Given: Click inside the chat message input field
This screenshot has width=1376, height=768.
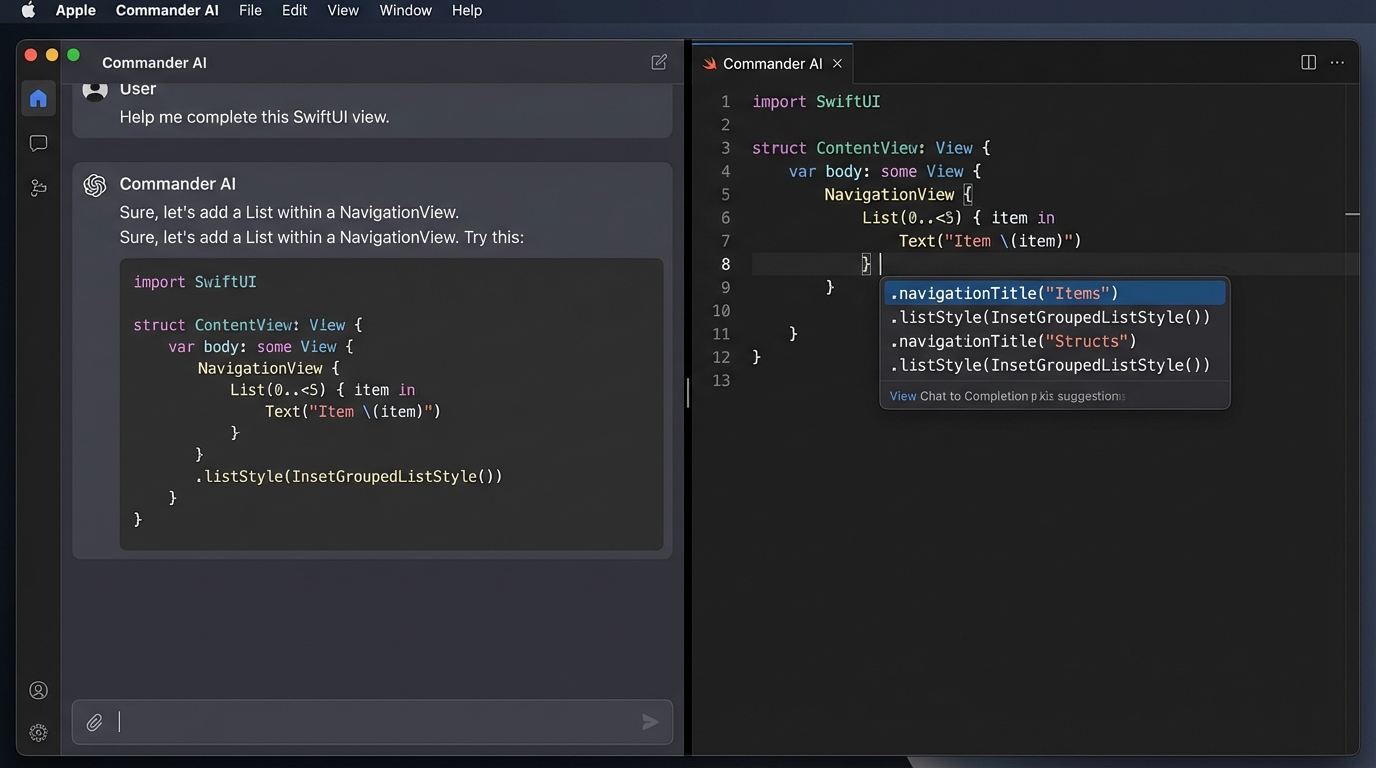Looking at the screenshot, I should pos(370,722).
